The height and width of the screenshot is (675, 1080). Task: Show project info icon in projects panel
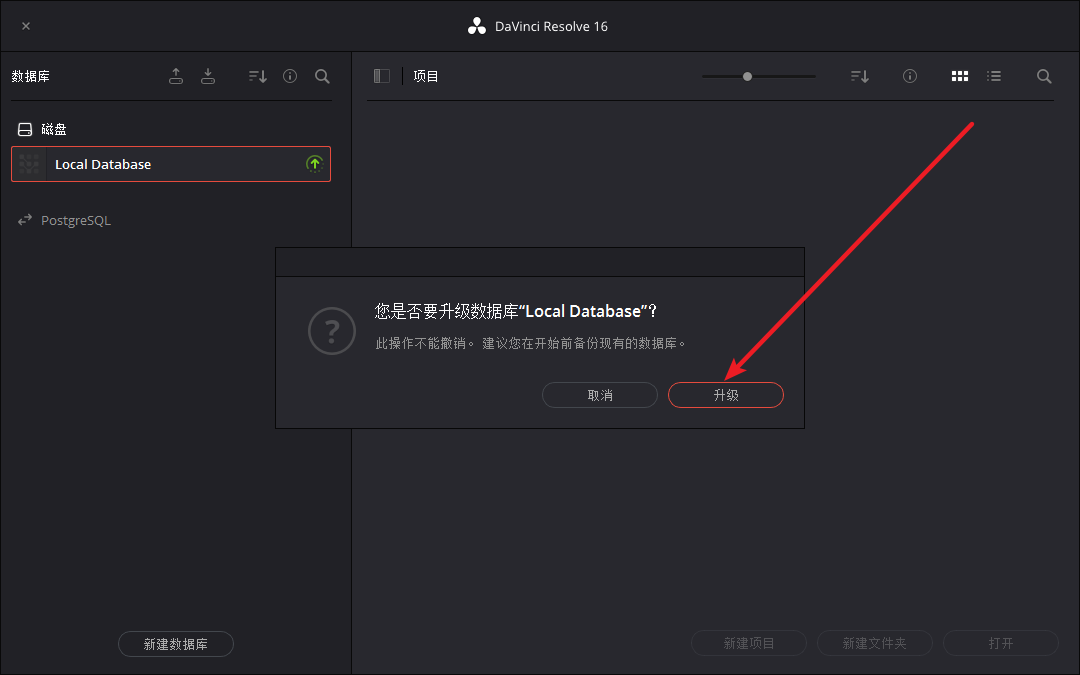[910, 76]
